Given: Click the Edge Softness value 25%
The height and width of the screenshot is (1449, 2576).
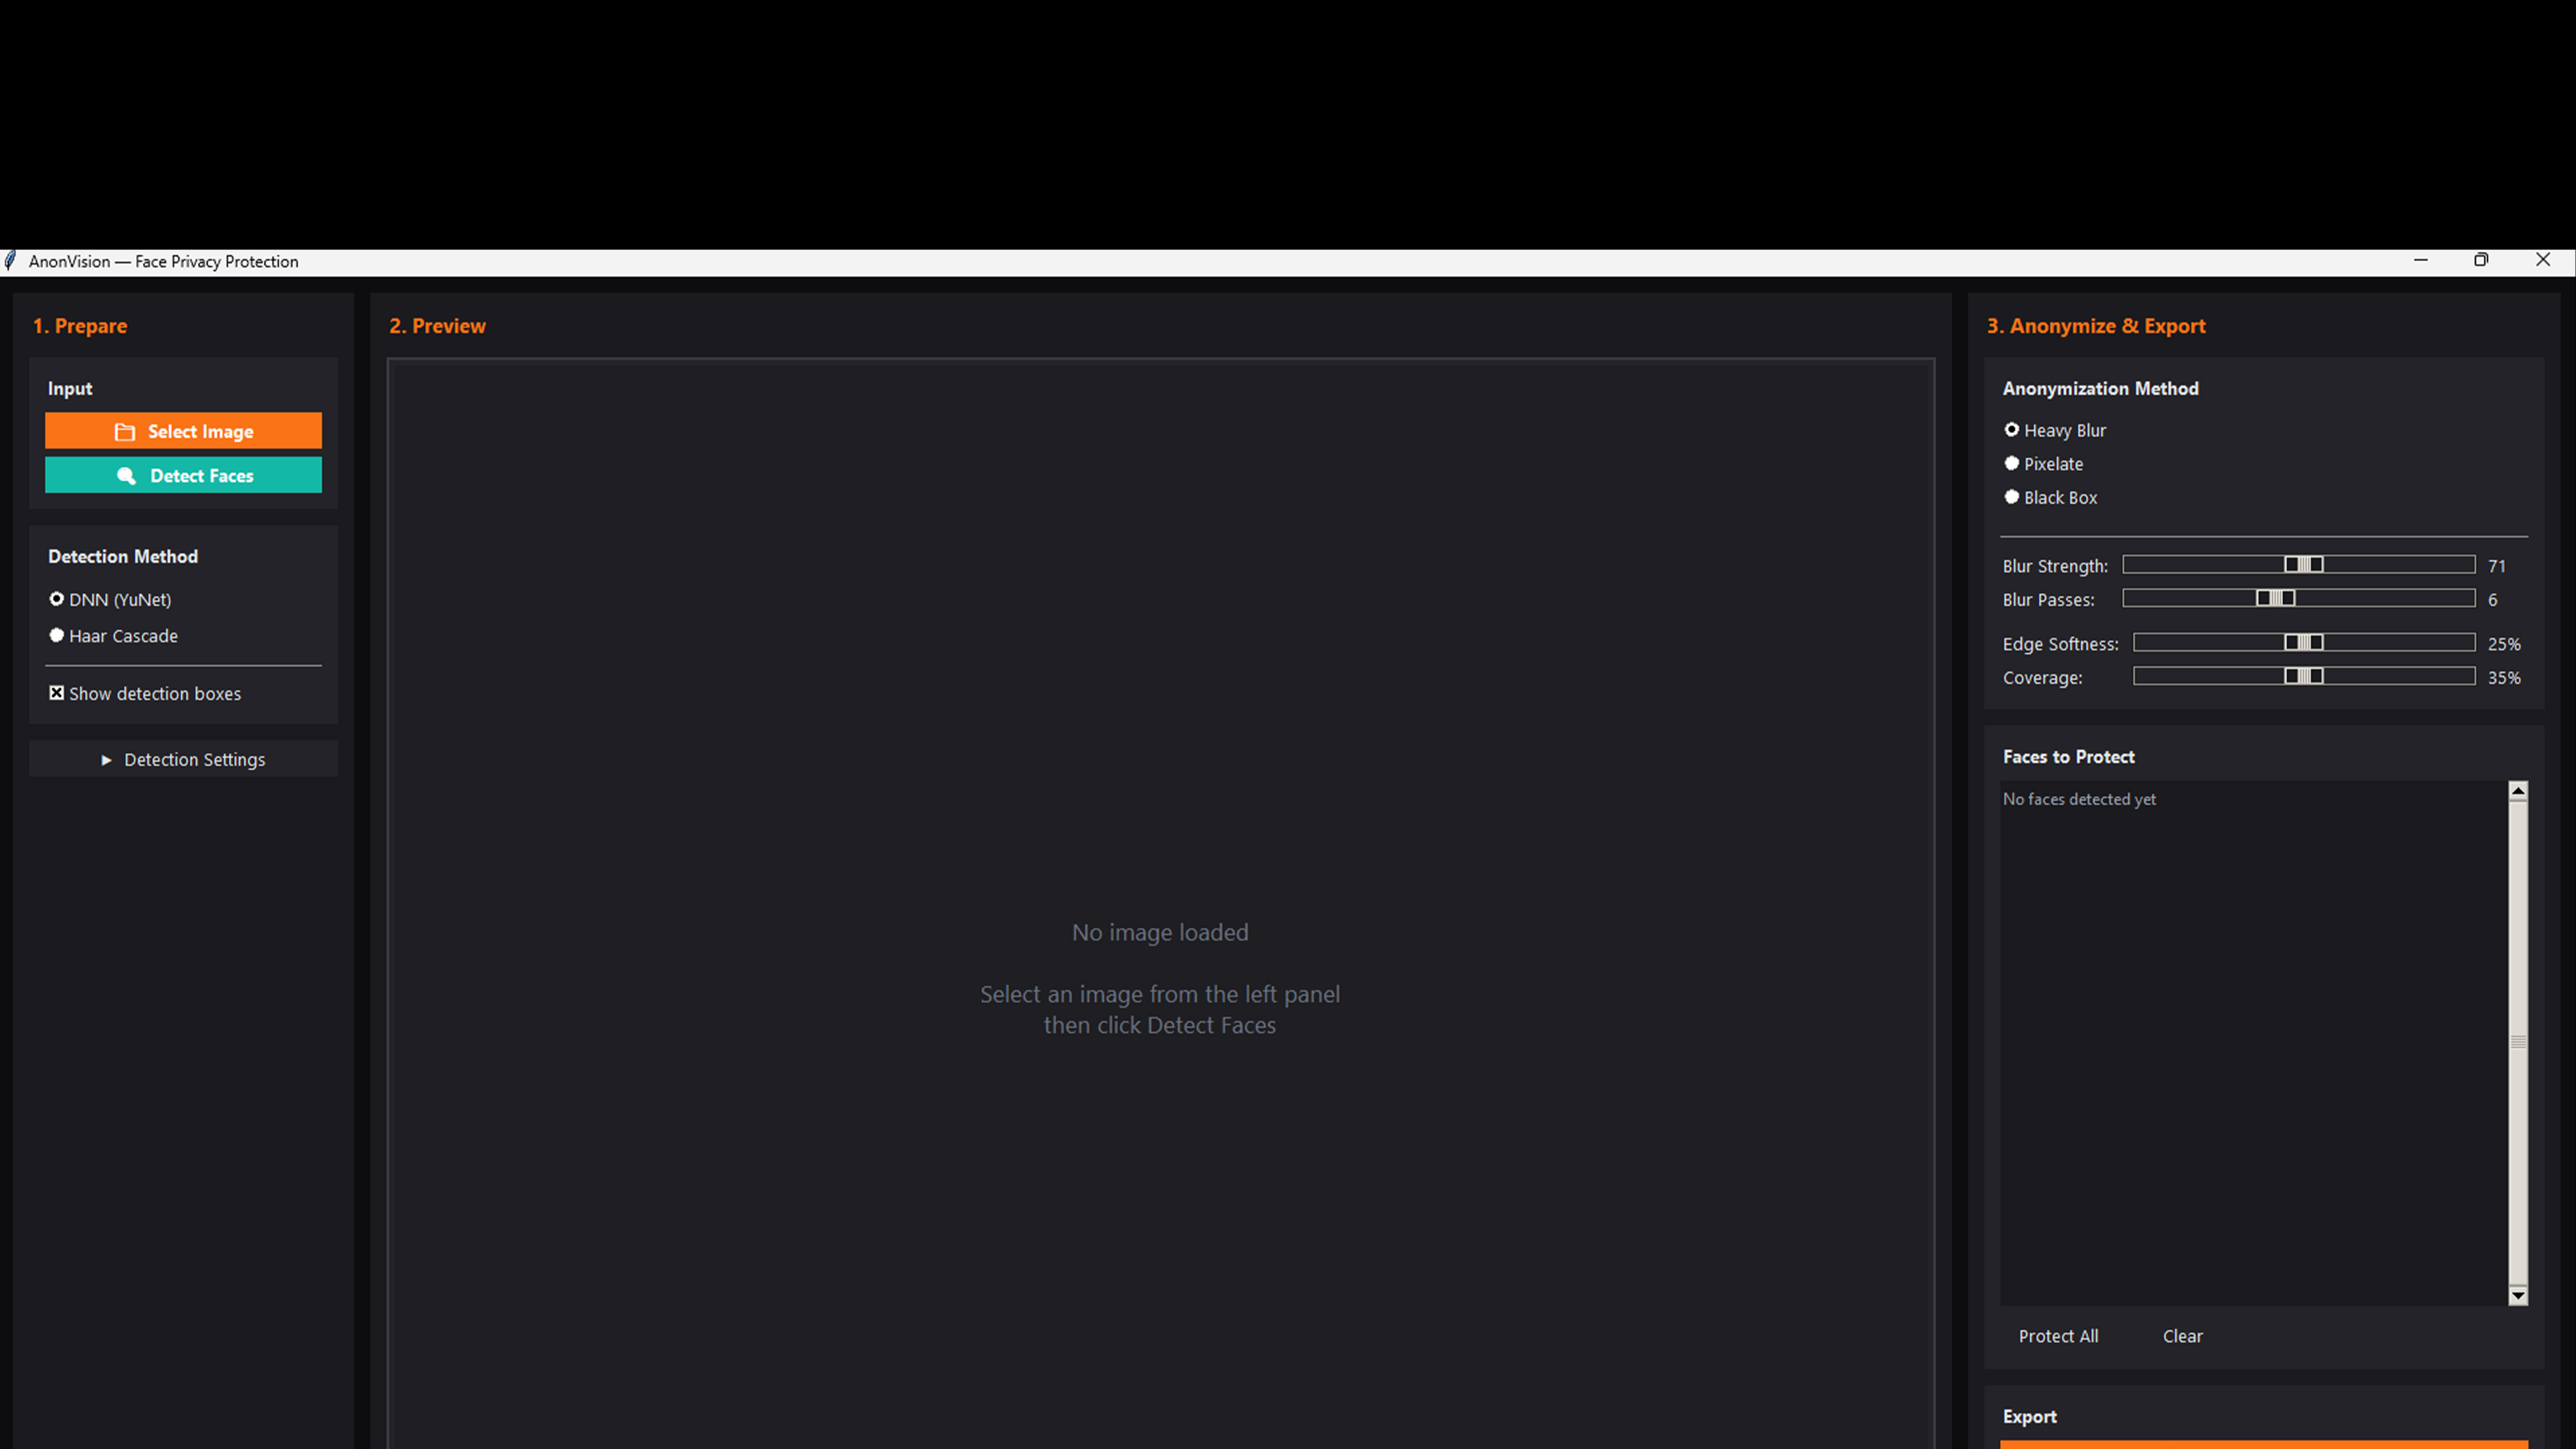Looking at the screenshot, I should coord(2504,644).
